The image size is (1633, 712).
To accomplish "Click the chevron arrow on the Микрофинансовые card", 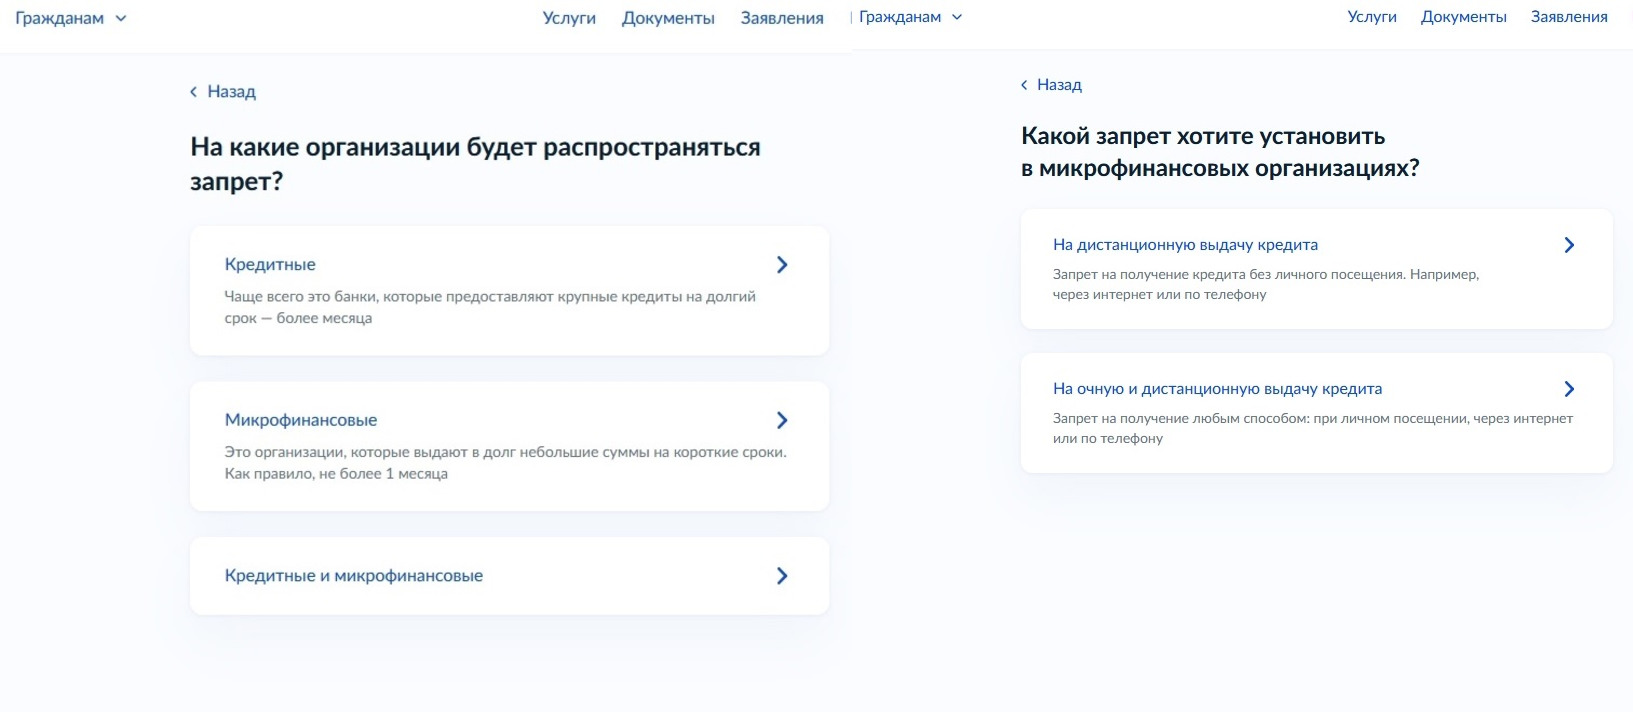I will click(x=782, y=420).
